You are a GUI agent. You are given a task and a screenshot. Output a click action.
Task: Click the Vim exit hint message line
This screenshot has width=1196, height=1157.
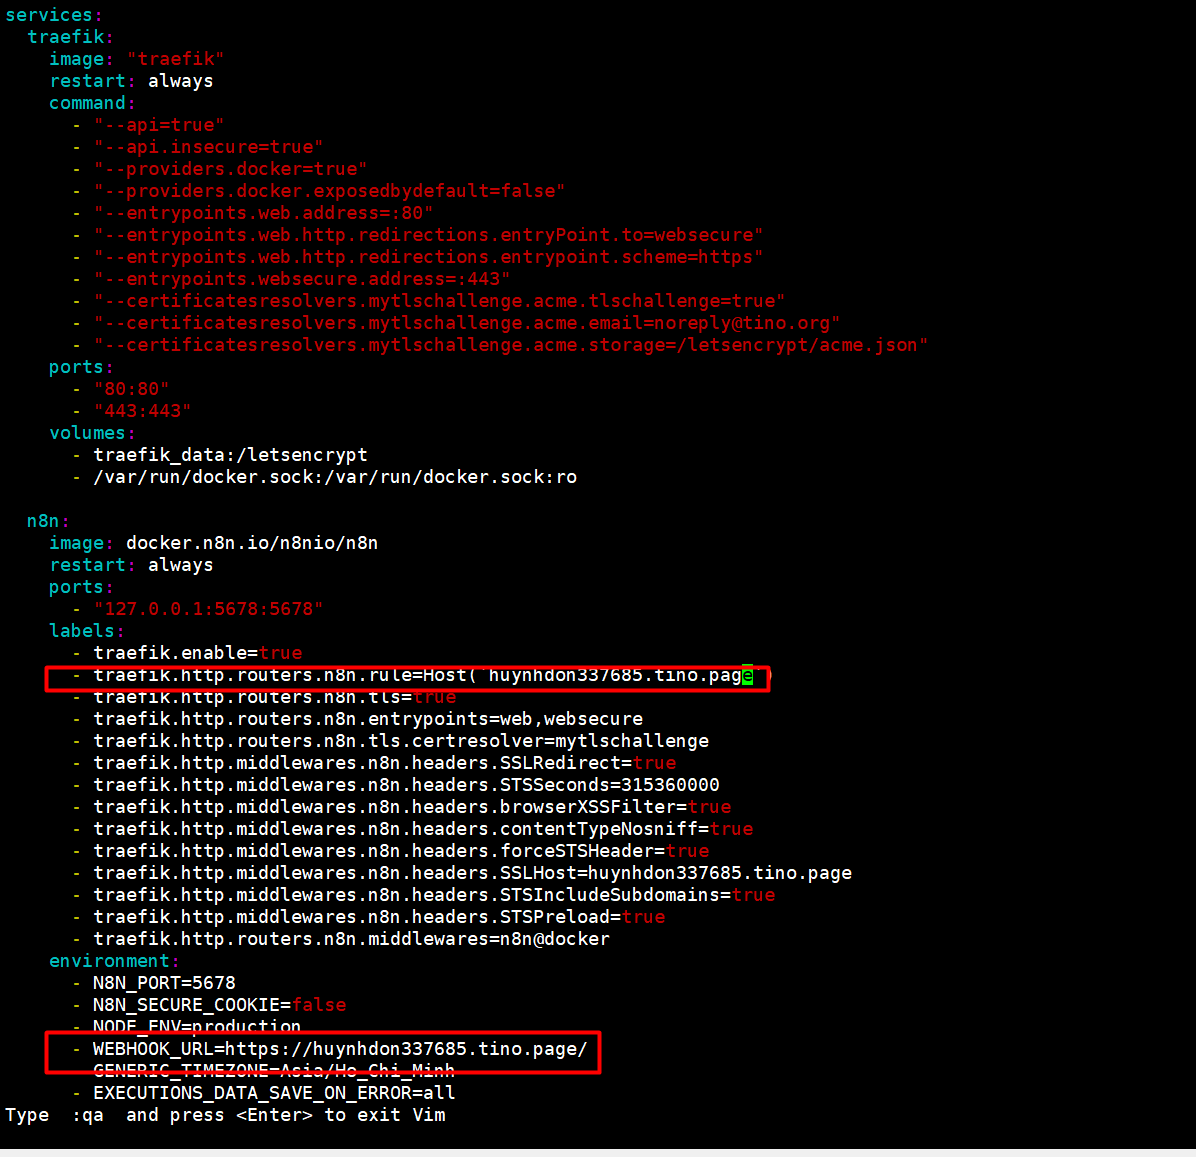225,1115
